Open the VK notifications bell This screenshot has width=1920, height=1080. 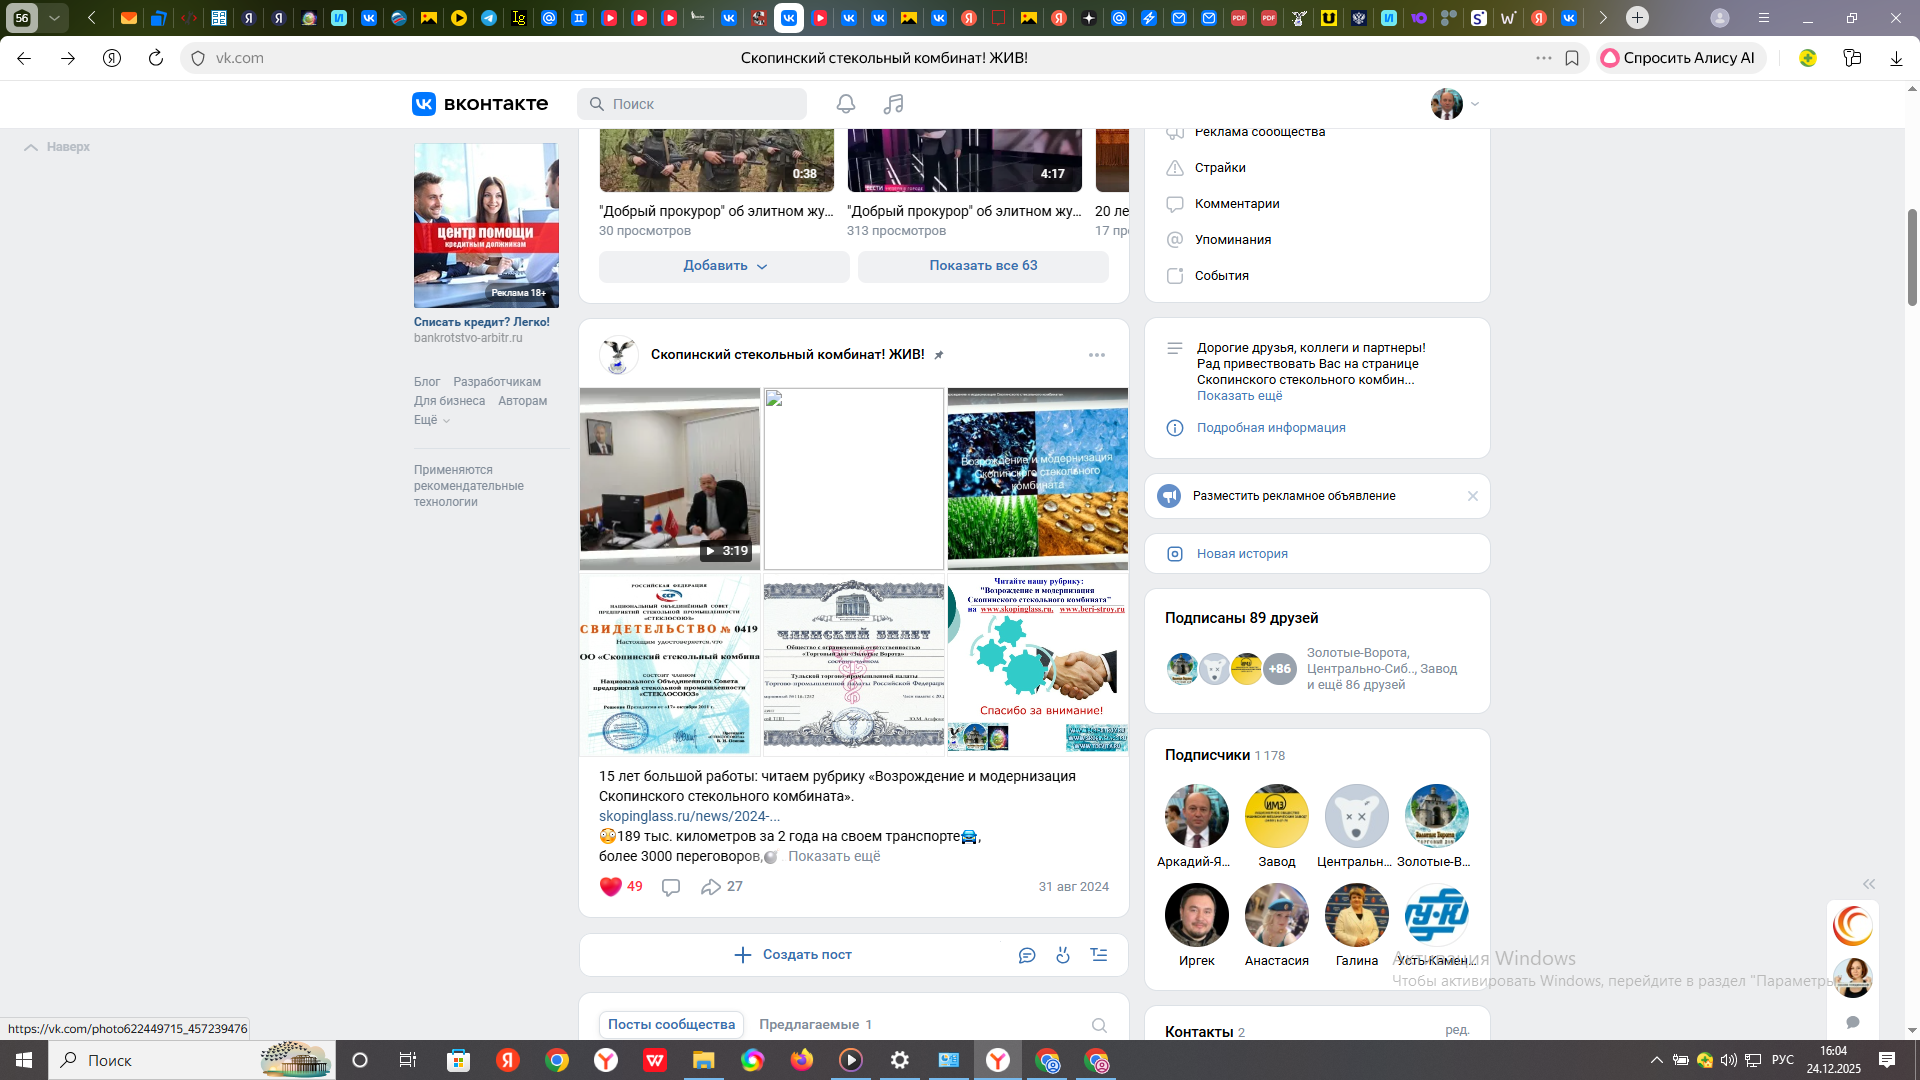[x=846, y=104]
